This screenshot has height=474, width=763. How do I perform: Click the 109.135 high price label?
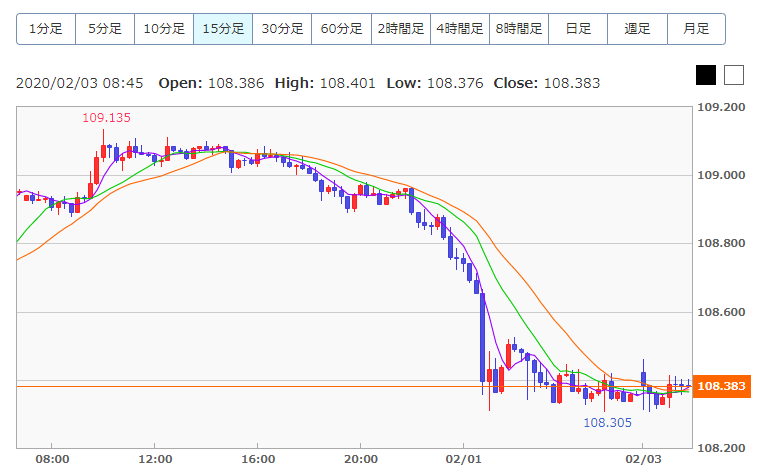pyautogui.click(x=107, y=118)
